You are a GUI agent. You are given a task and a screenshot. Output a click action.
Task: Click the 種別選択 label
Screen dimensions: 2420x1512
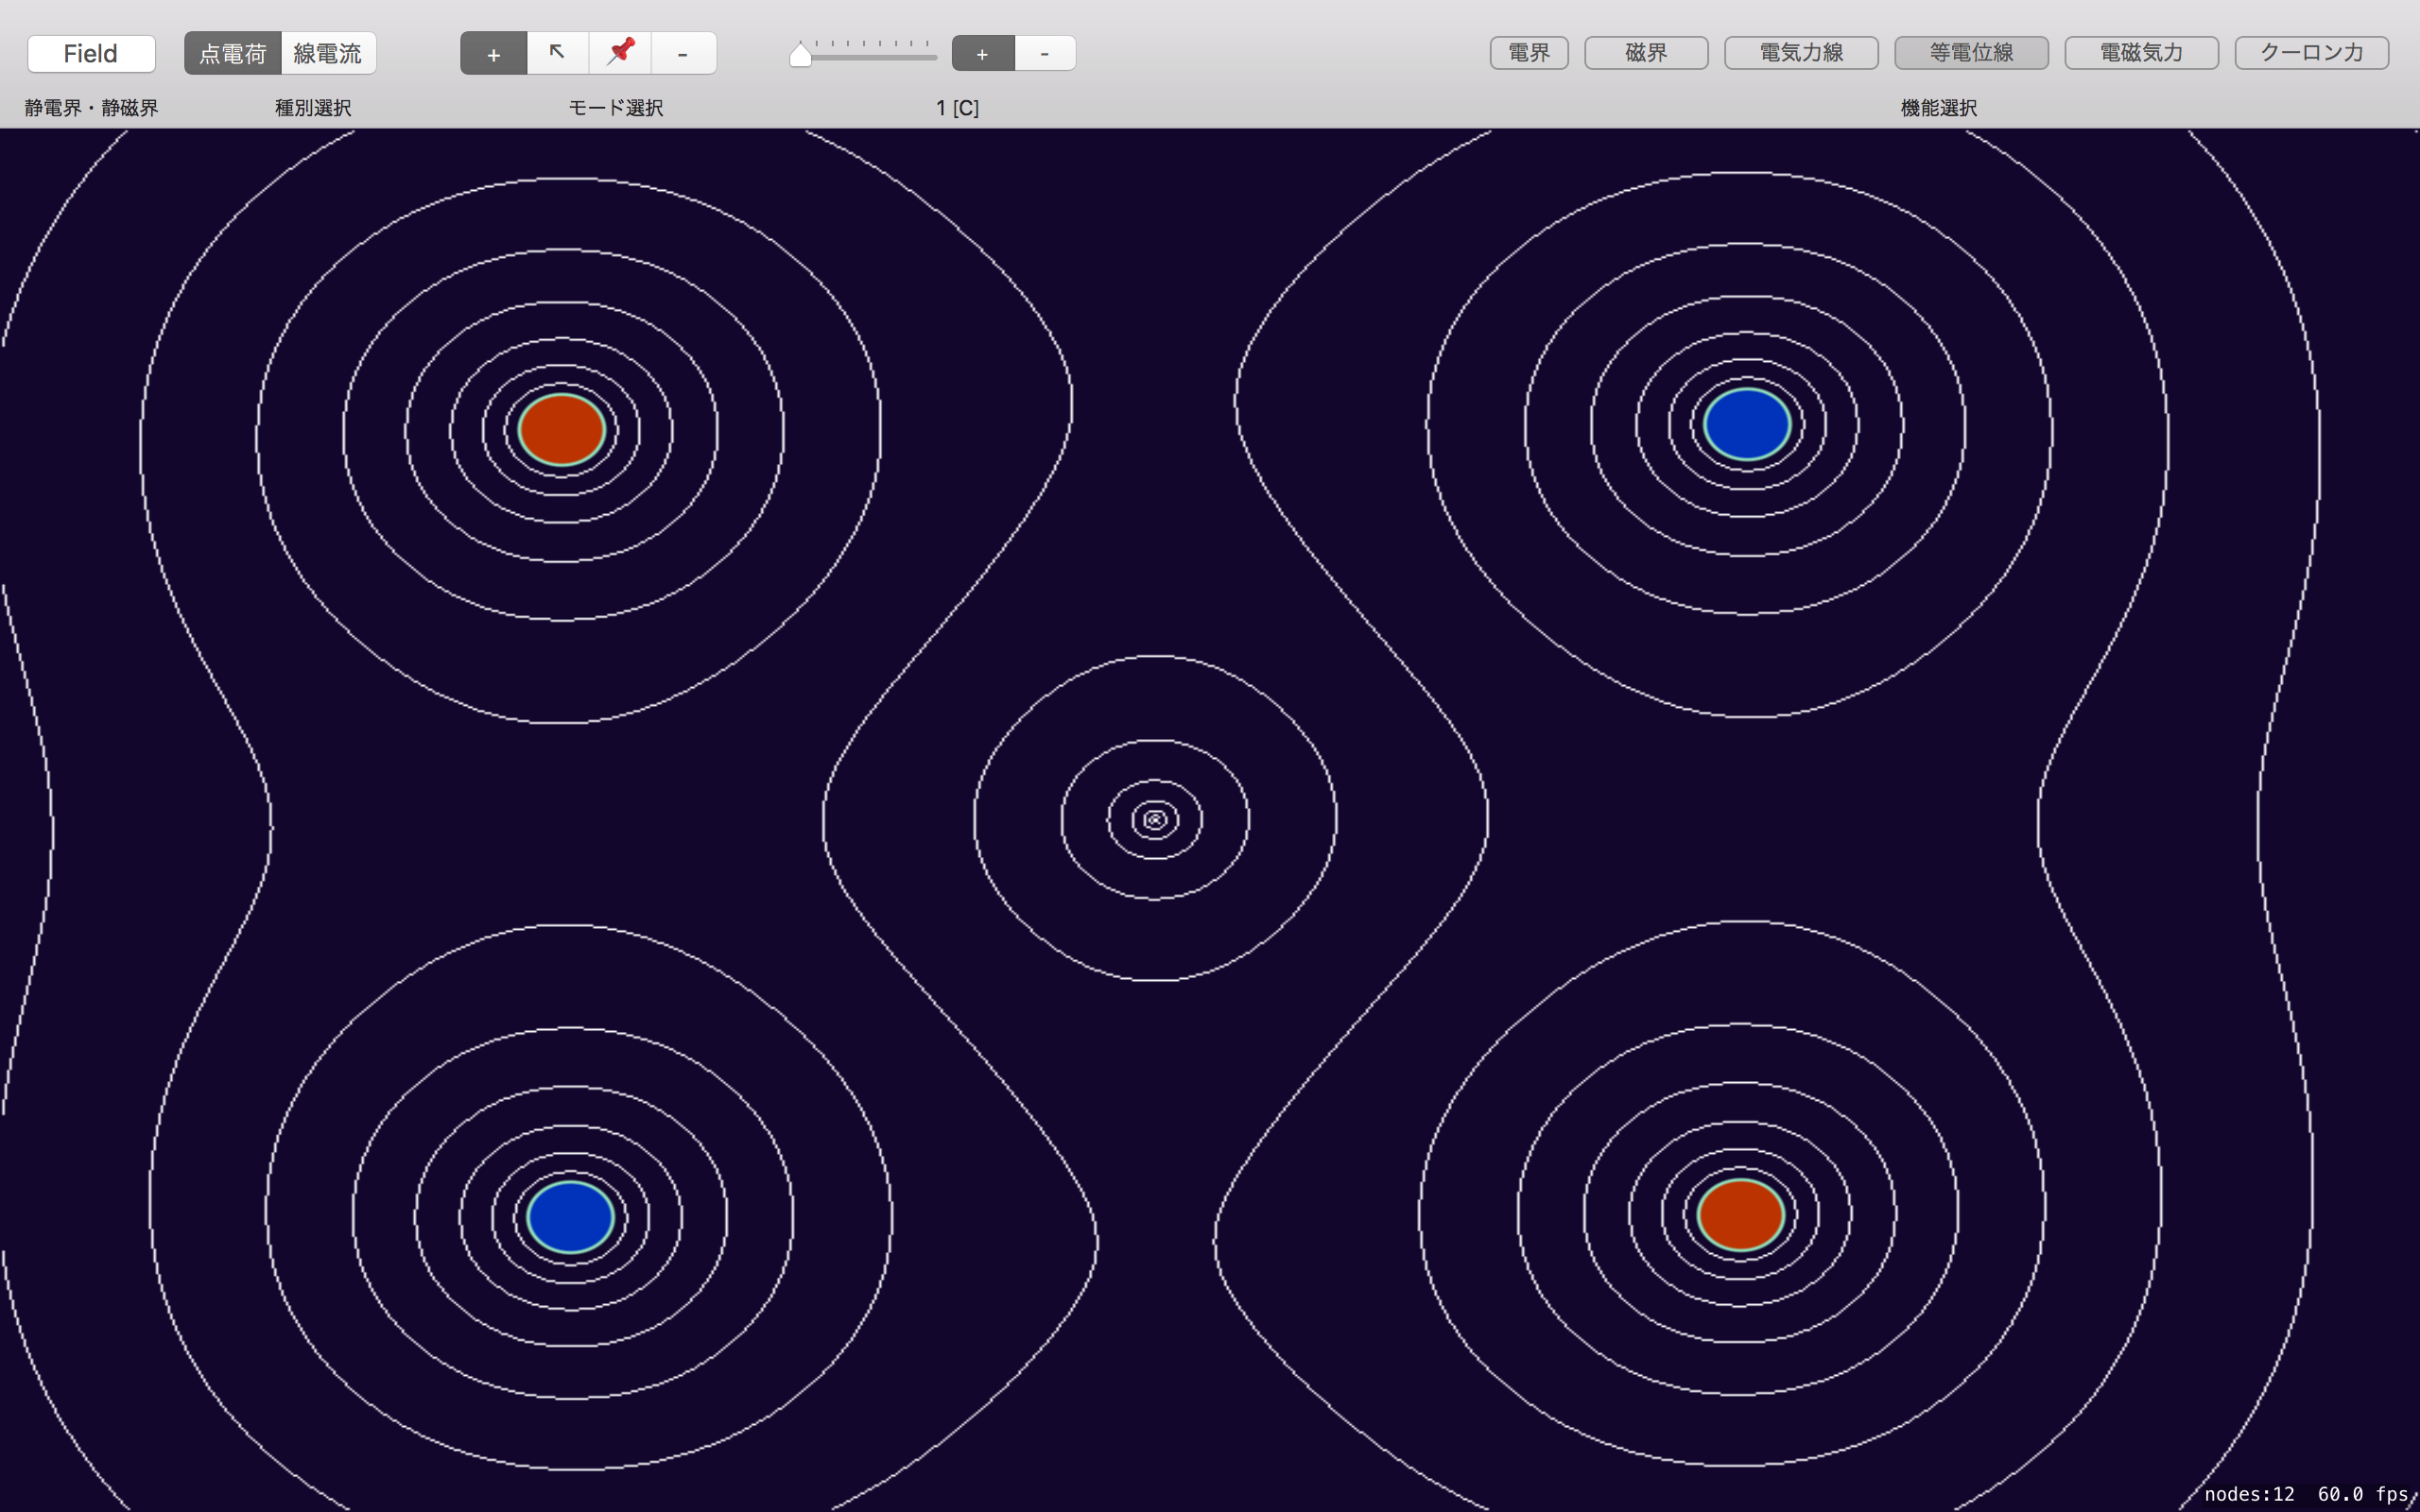pyautogui.click(x=313, y=108)
